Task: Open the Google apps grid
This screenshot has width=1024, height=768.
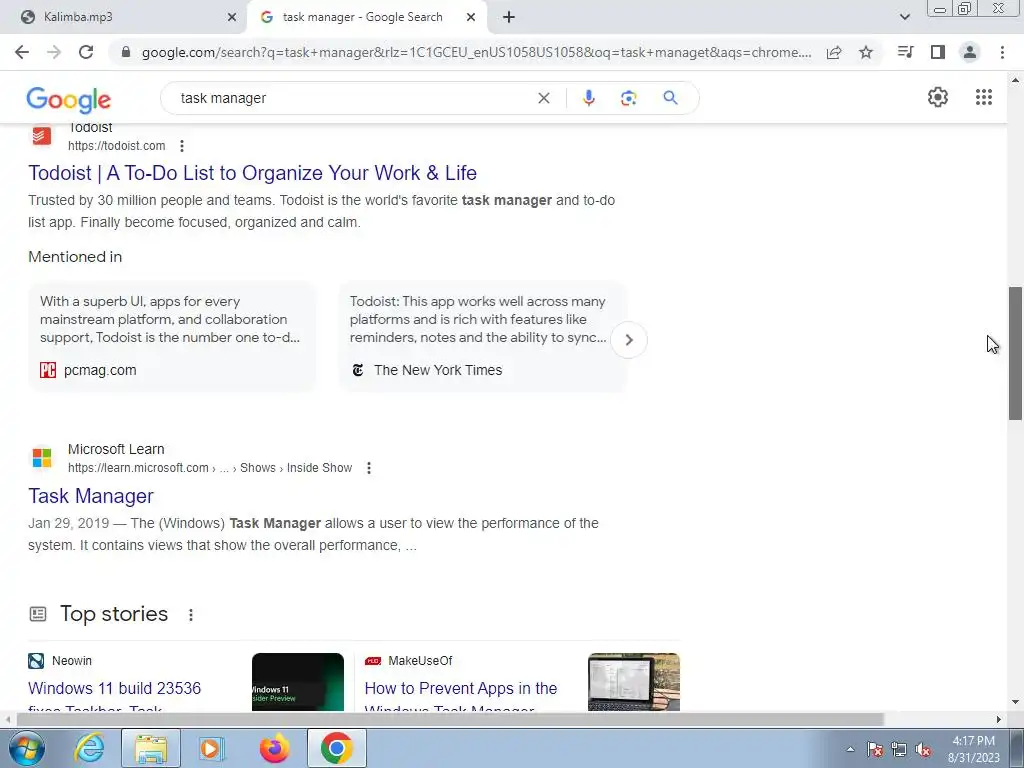Action: [x=984, y=97]
